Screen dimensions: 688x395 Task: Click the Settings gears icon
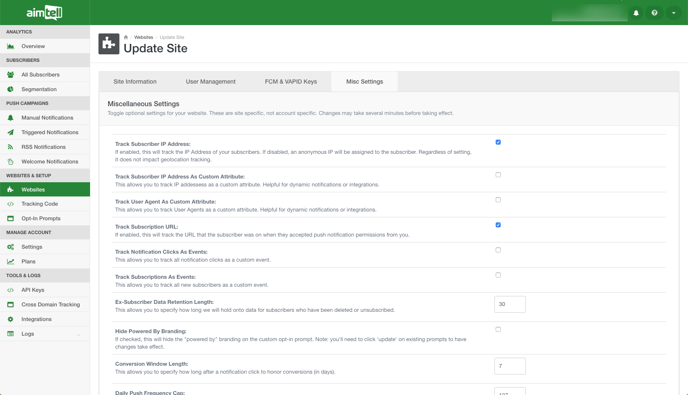[11, 247]
